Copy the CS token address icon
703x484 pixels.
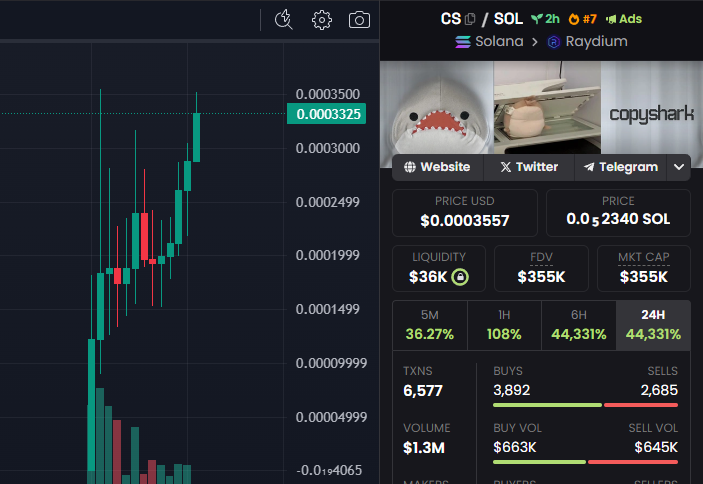[470, 19]
